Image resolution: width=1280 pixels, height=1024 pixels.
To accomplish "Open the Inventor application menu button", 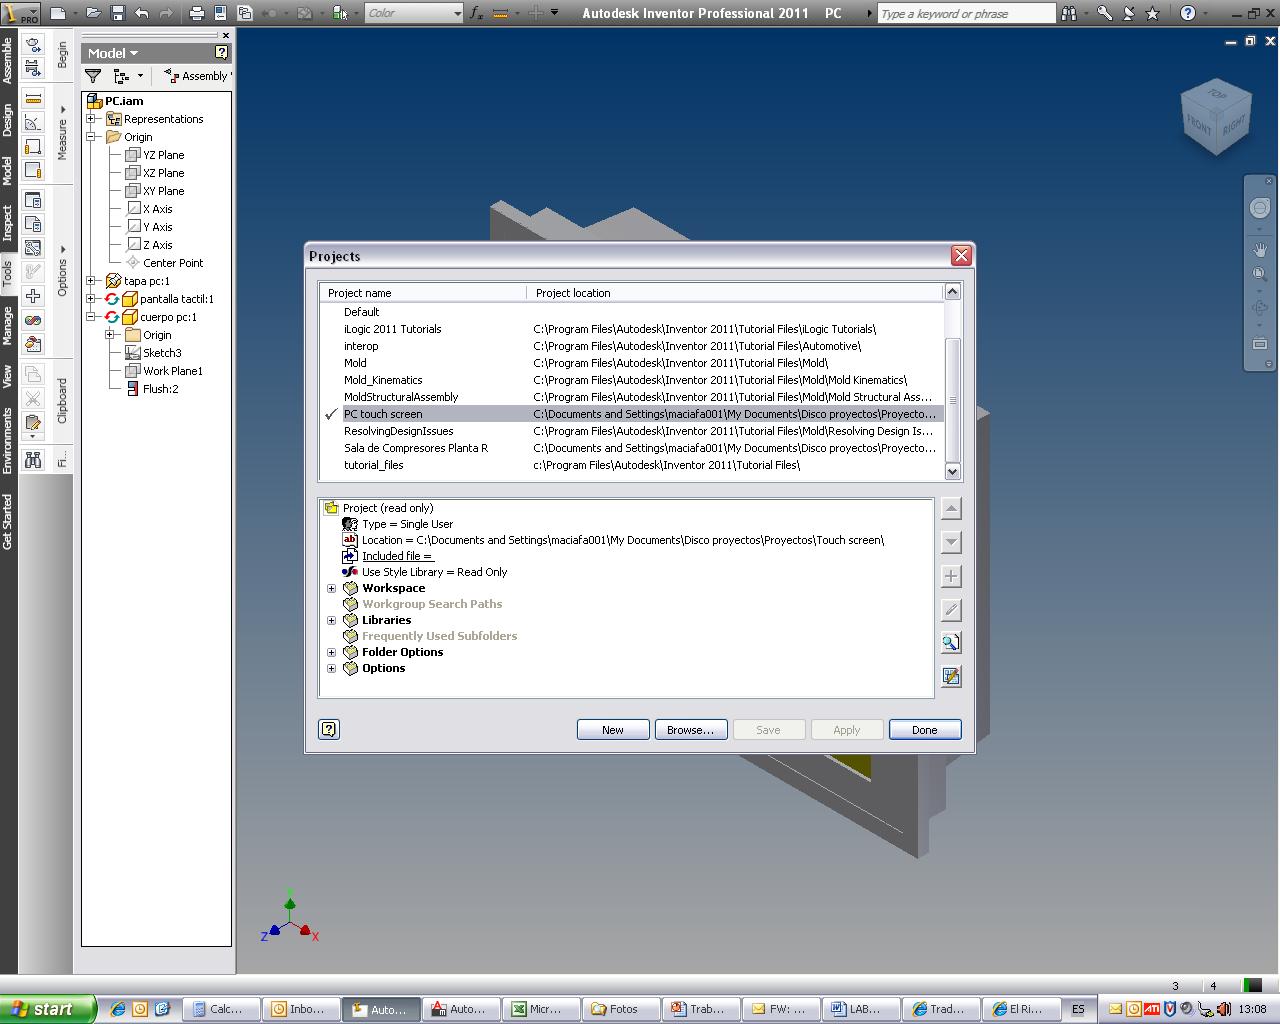I will [21, 13].
